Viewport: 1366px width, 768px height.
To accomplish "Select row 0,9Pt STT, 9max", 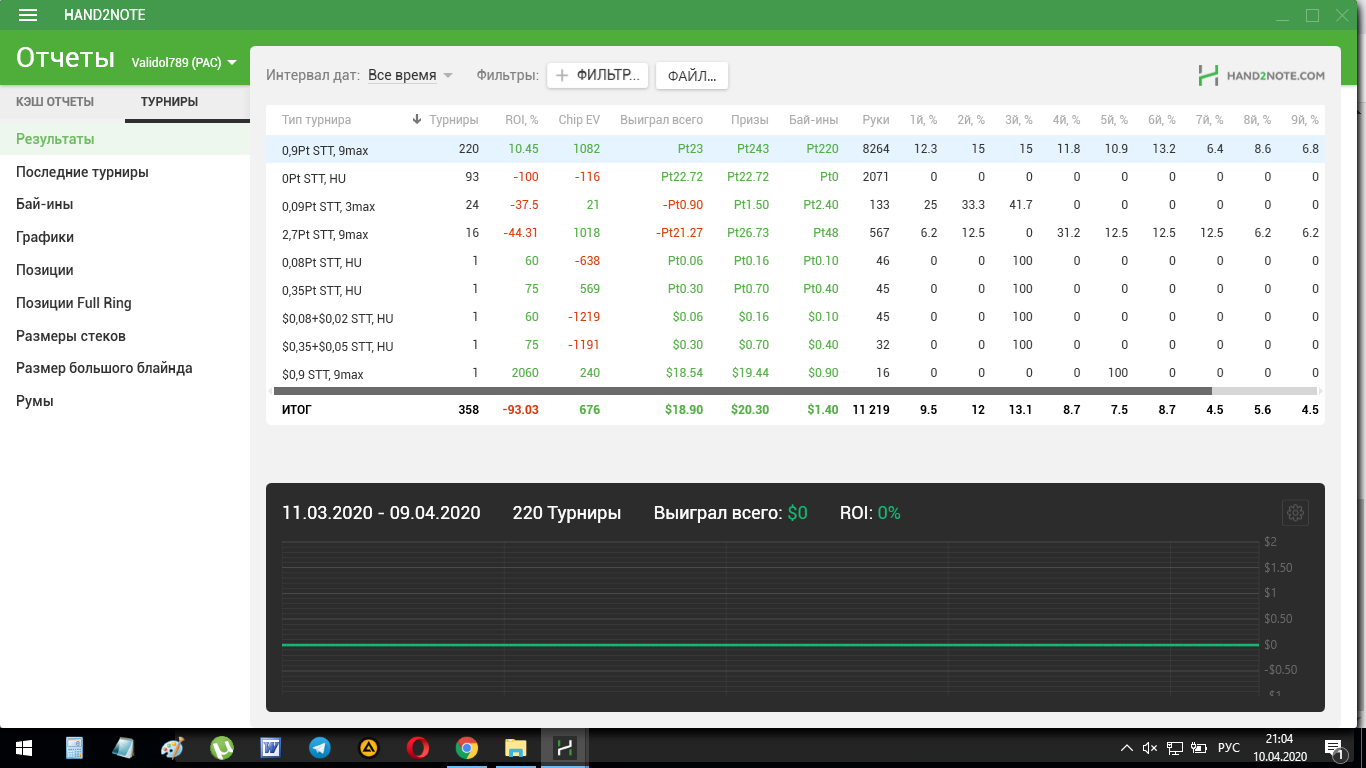I will tap(795, 150).
